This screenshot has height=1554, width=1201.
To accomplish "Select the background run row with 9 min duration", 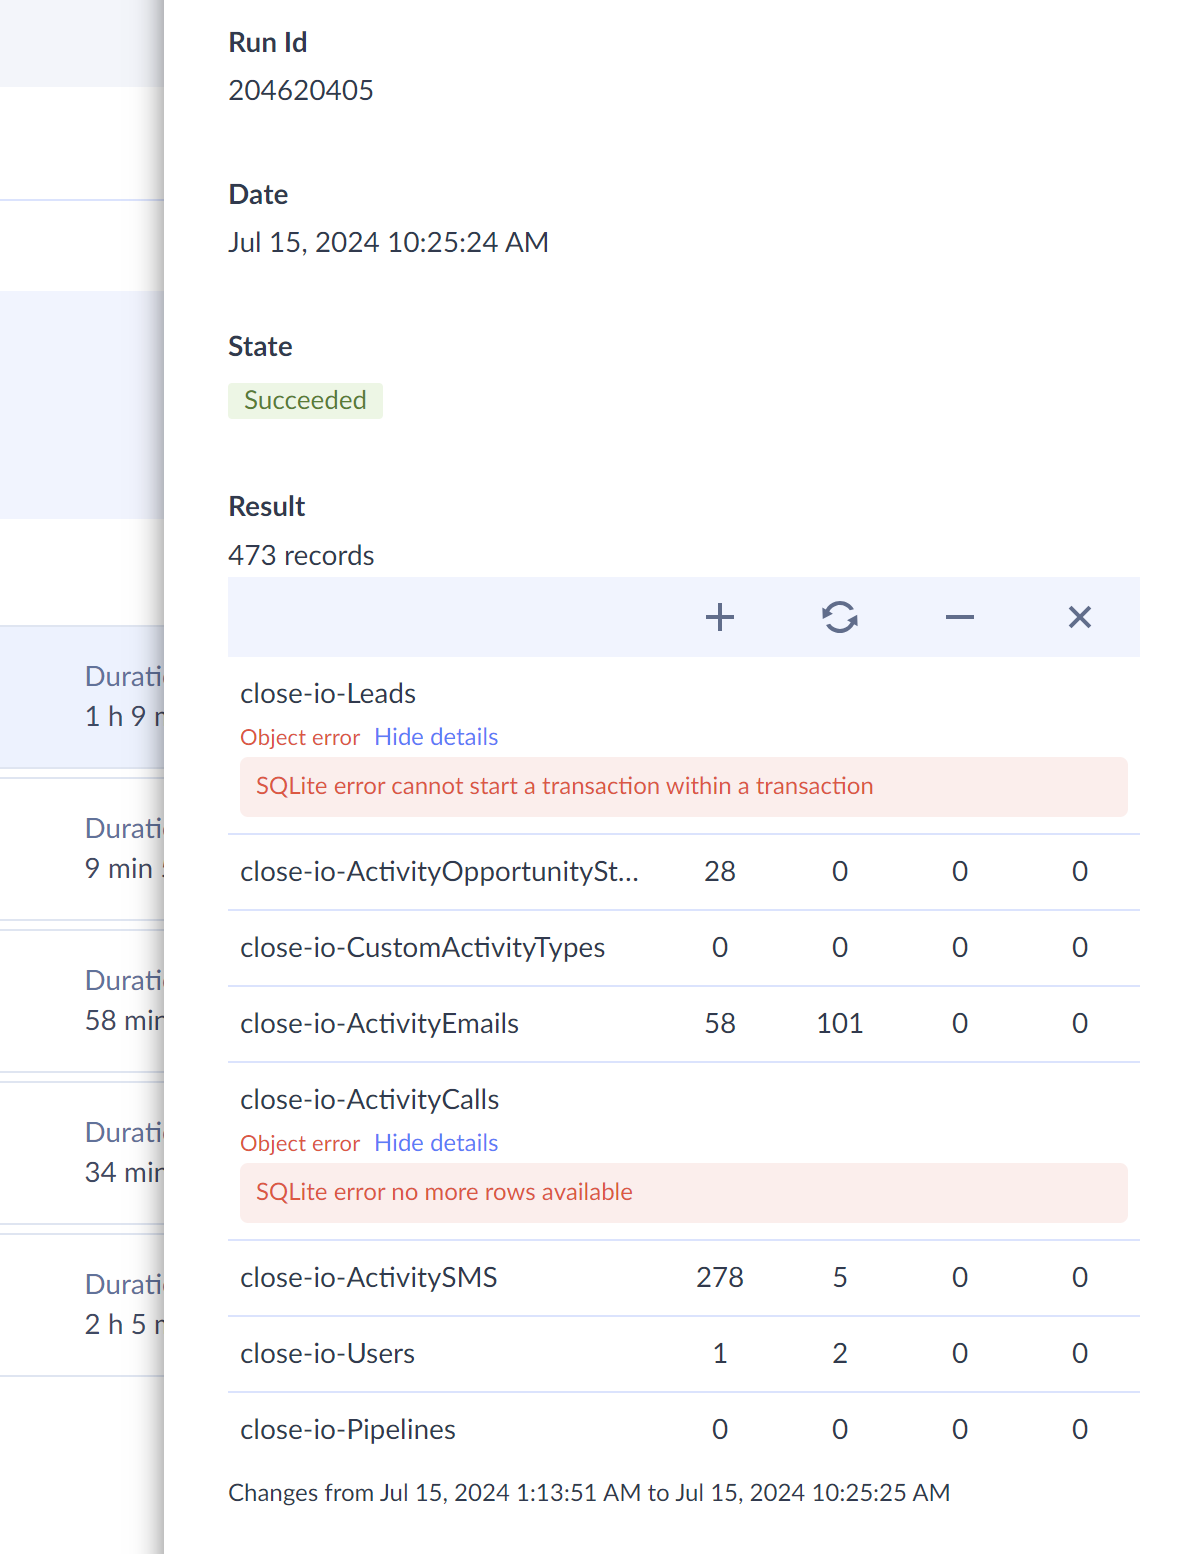I will (82, 849).
